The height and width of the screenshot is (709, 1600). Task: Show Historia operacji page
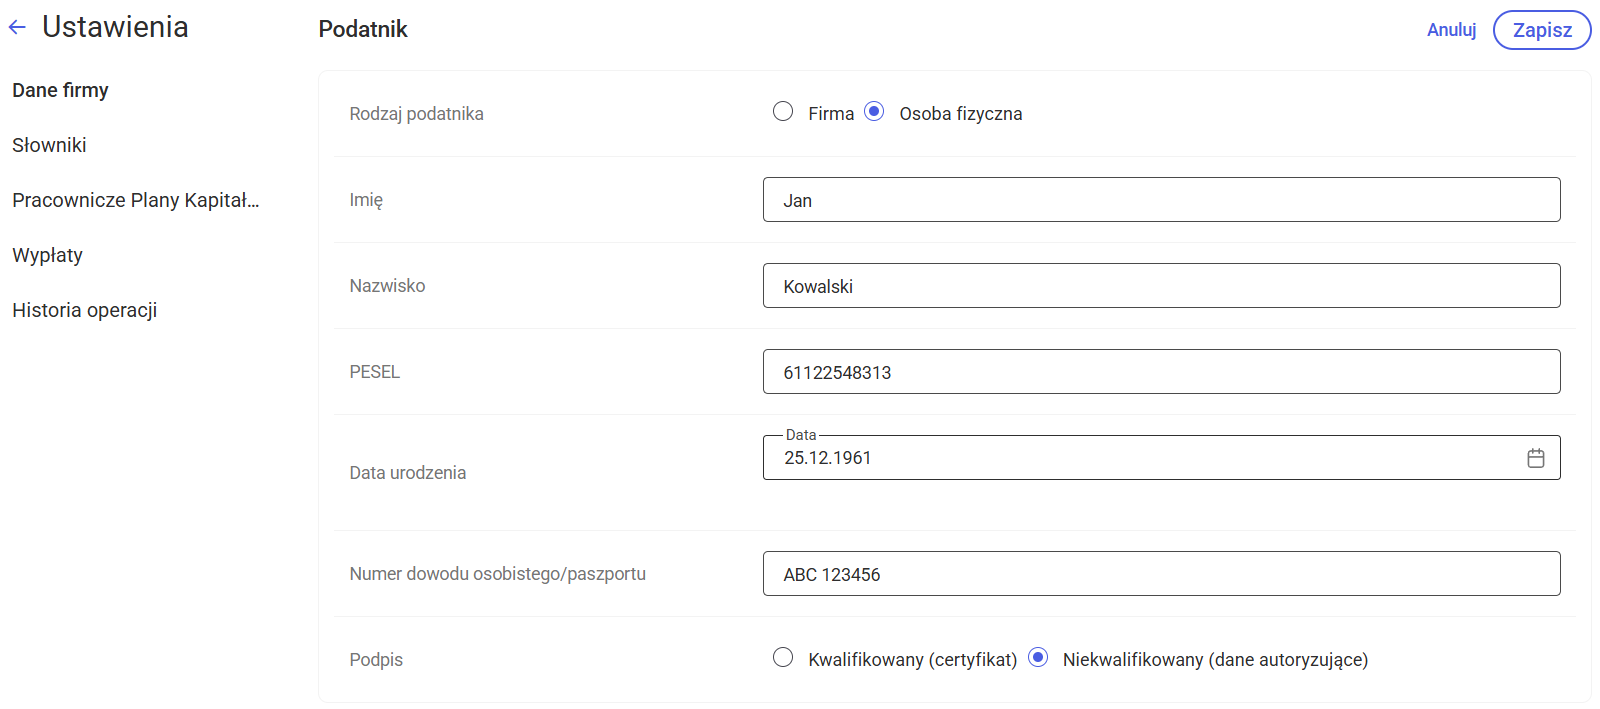[84, 310]
